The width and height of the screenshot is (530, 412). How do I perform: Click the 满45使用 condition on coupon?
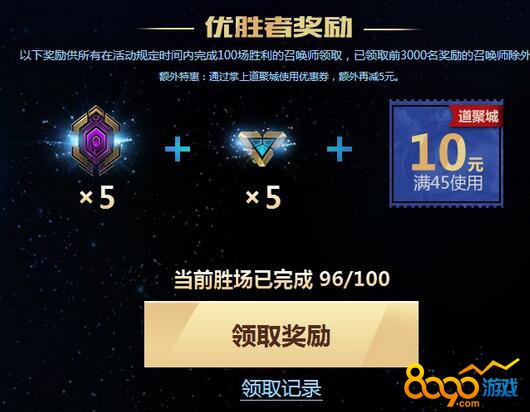pos(448,183)
